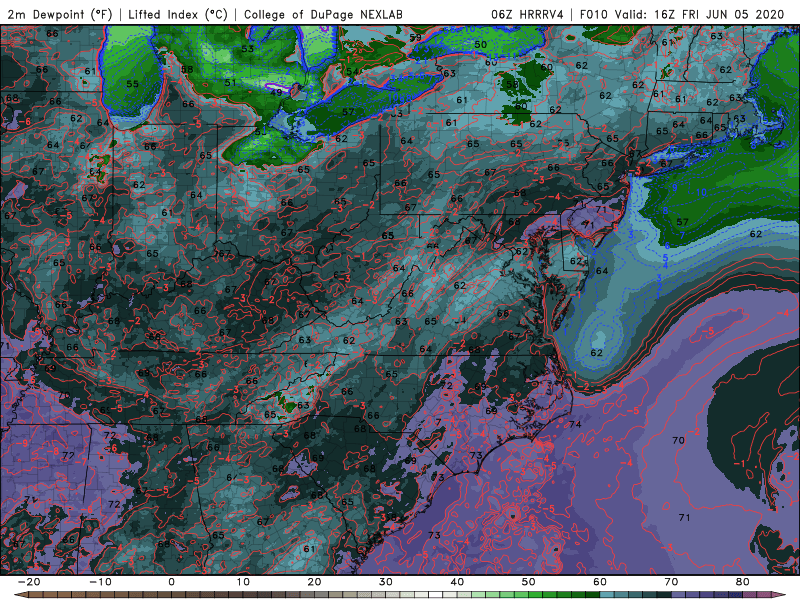Select the "55" dewpoint value over Lake Michigan
The width and height of the screenshot is (800, 600).
[132, 84]
